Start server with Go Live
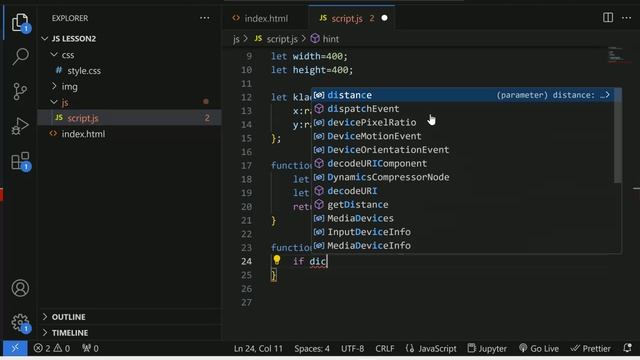Viewport: 640px width, 360px height. [x=539, y=349]
